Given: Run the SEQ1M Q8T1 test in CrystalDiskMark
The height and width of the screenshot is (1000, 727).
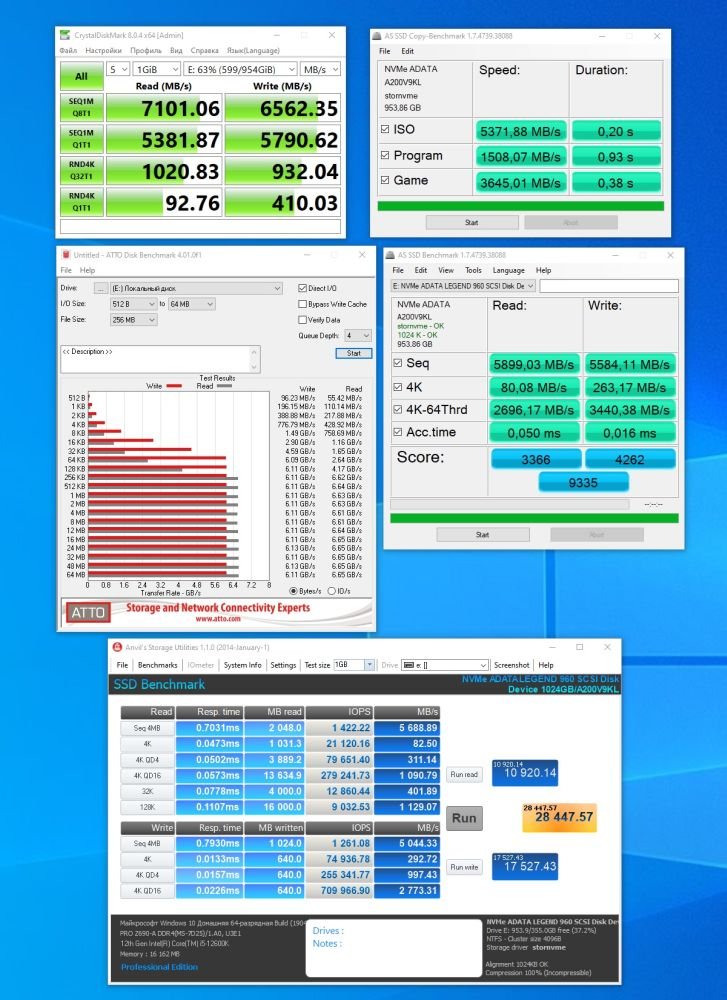Looking at the screenshot, I should [82, 108].
